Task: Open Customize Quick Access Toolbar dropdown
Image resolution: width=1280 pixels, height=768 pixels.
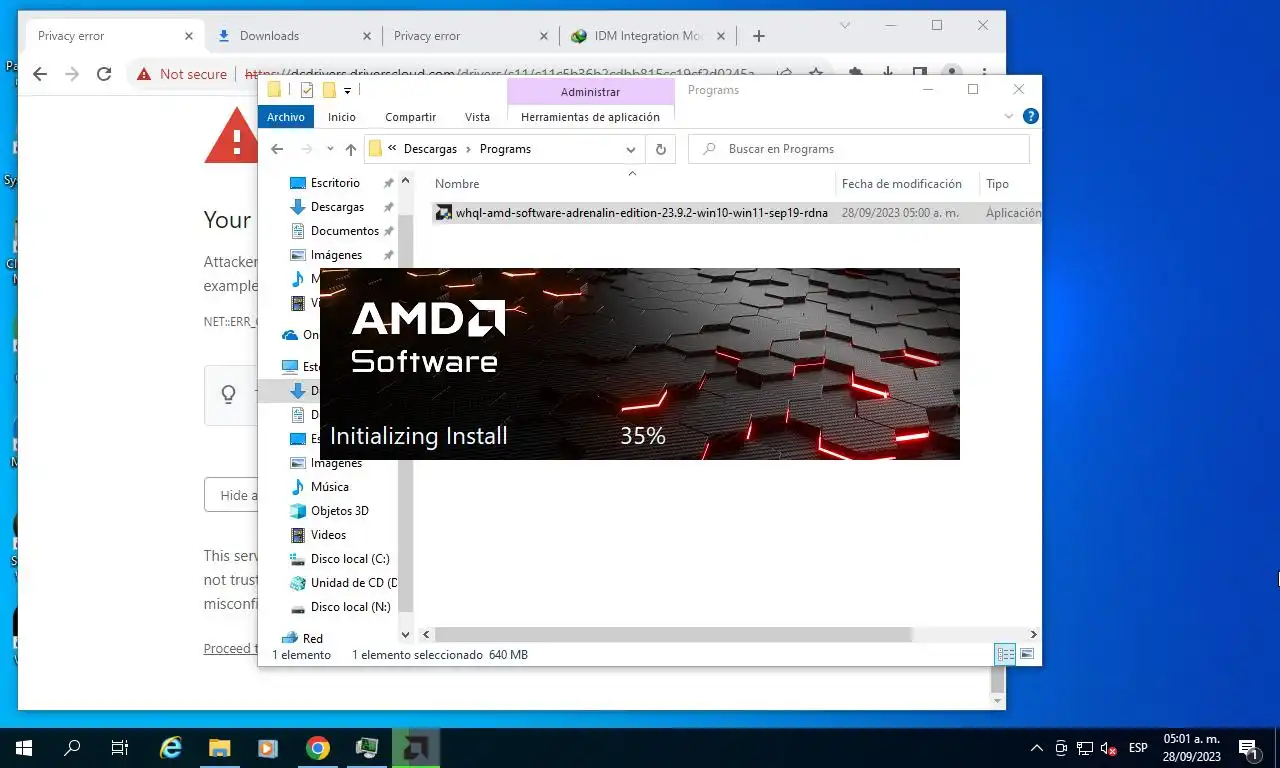Action: (x=347, y=90)
